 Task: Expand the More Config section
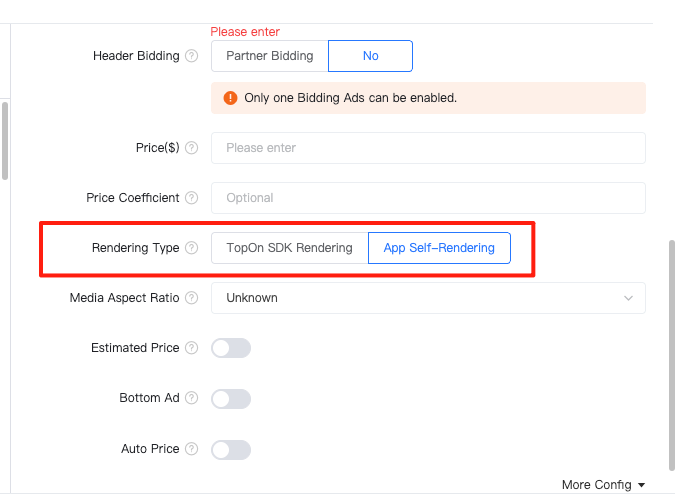(604, 485)
